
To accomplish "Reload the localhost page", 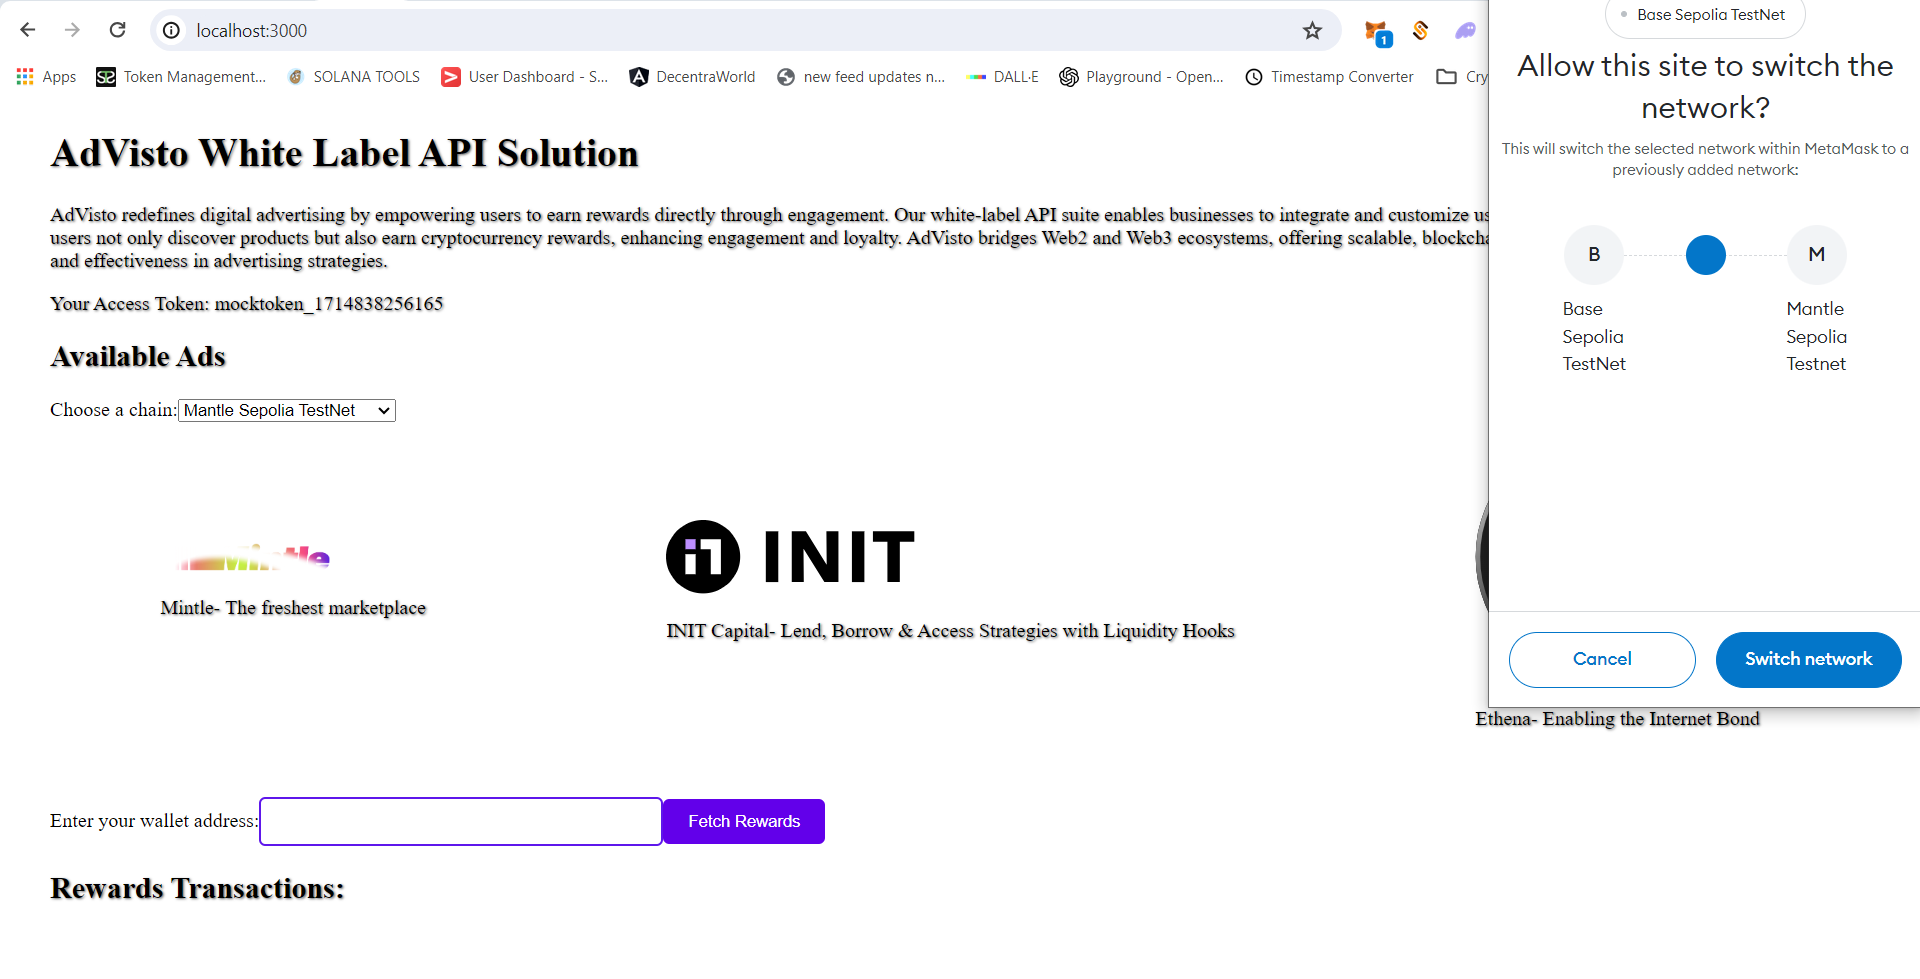I will (x=118, y=30).
